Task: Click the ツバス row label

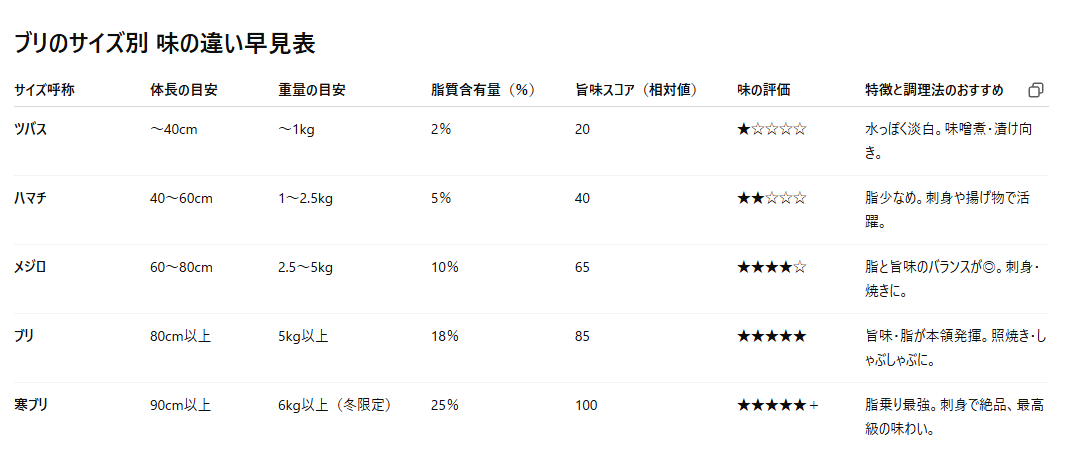Action: (x=31, y=130)
